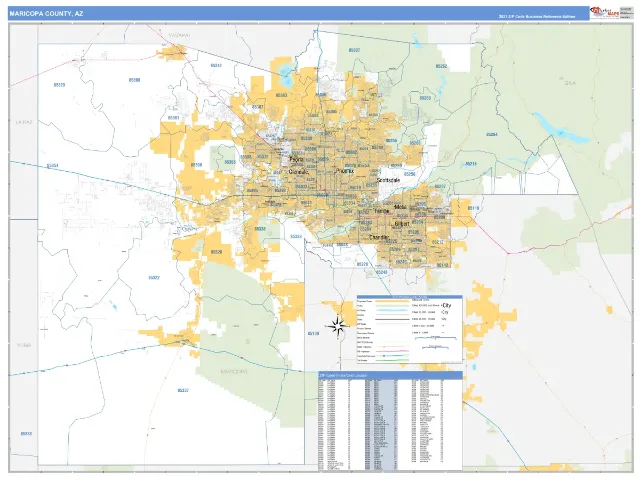Click the MarketMaps logo in the header
Image resolution: width=640 pixels, height=480 pixels.
[604, 13]
